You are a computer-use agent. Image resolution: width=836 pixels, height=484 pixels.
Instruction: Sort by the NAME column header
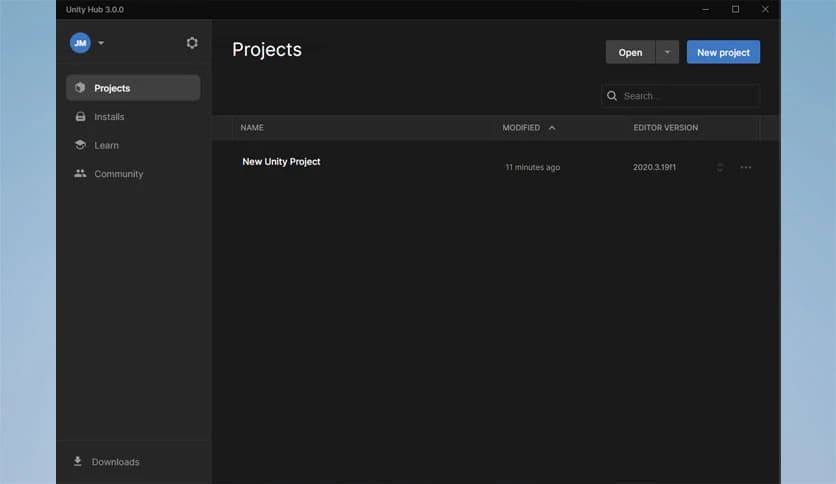pyautogui.click(x=252, y=128)
